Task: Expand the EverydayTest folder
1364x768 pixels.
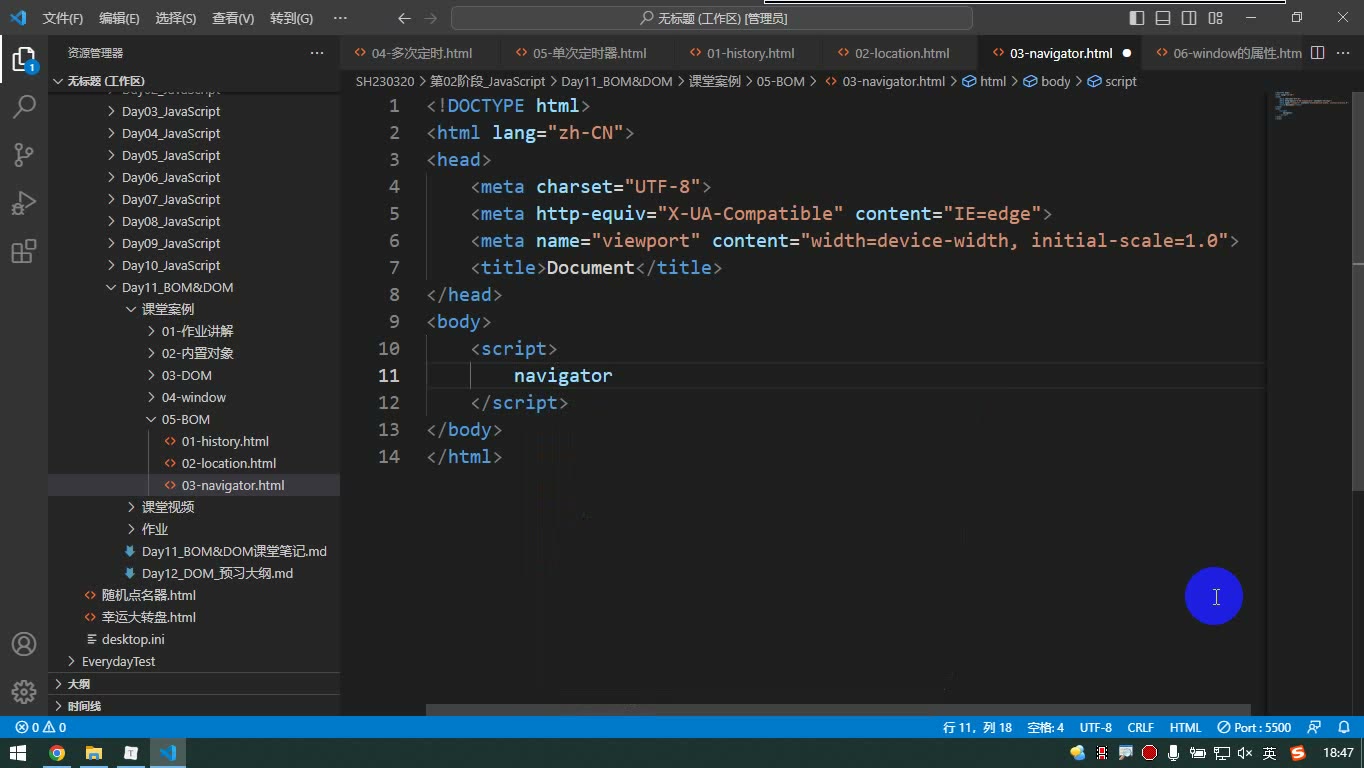Action: pyautogui.click(x=118, y=661)
